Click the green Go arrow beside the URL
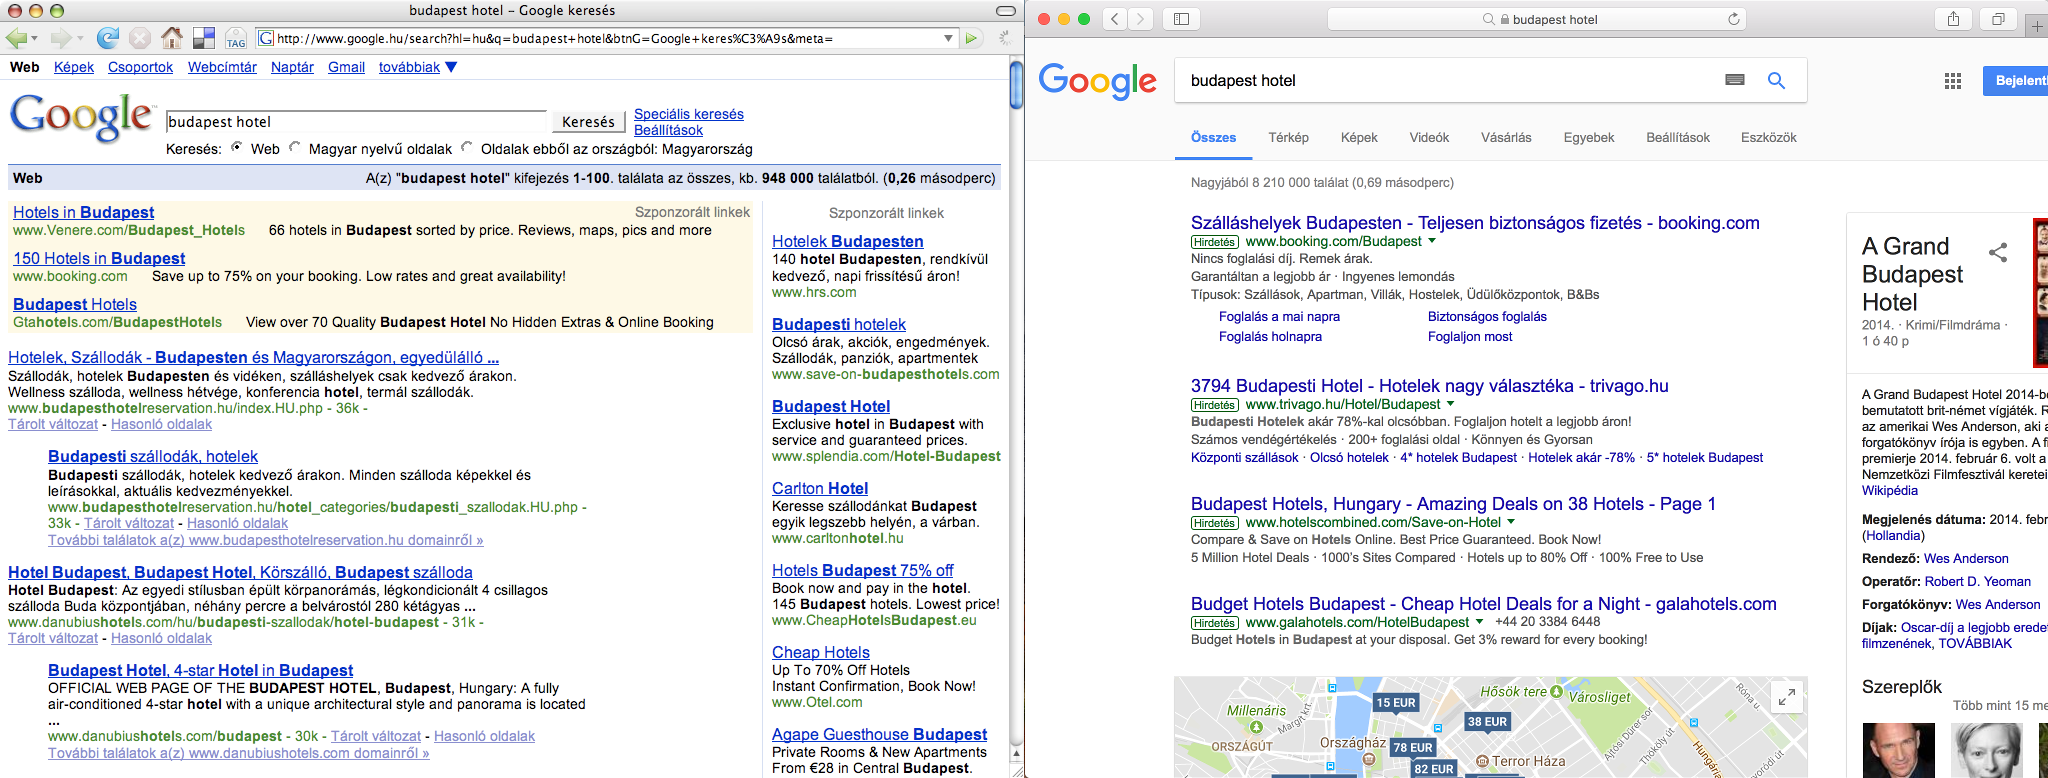The image size is (2048, 778). (970, 38)
